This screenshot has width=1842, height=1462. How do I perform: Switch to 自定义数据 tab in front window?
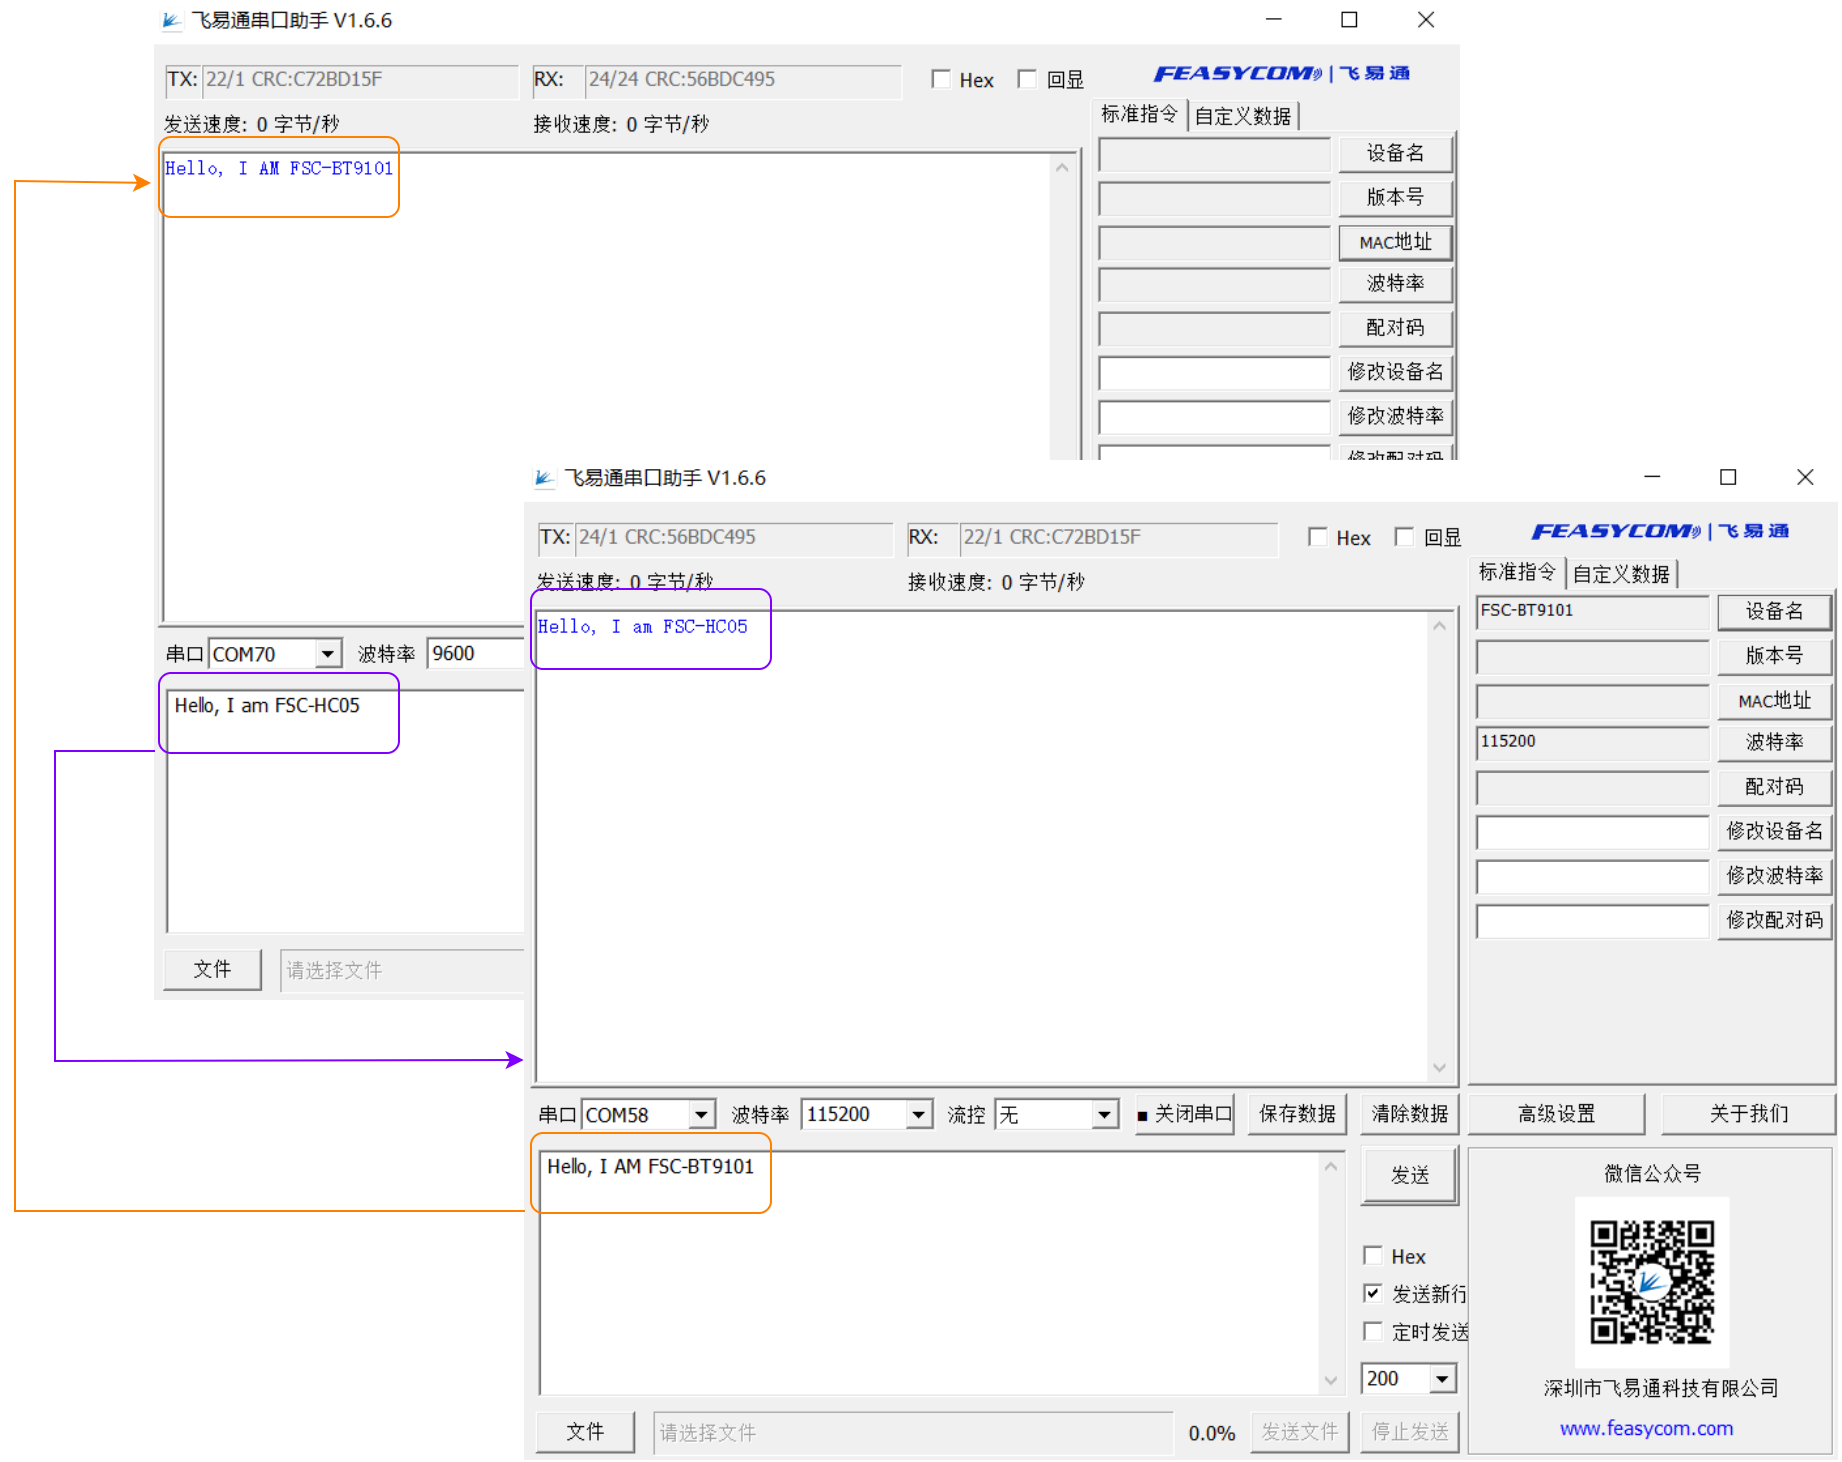point(1621,574)
